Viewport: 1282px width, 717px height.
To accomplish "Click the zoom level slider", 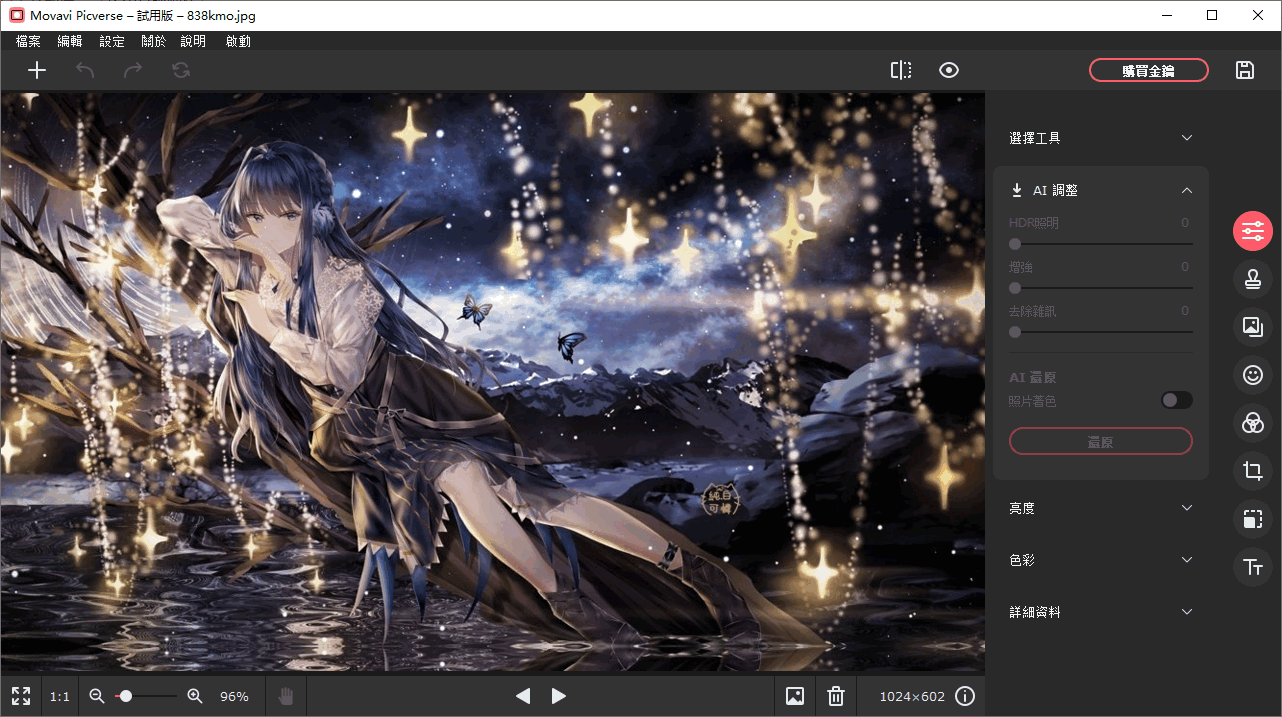I will point(146,696).
